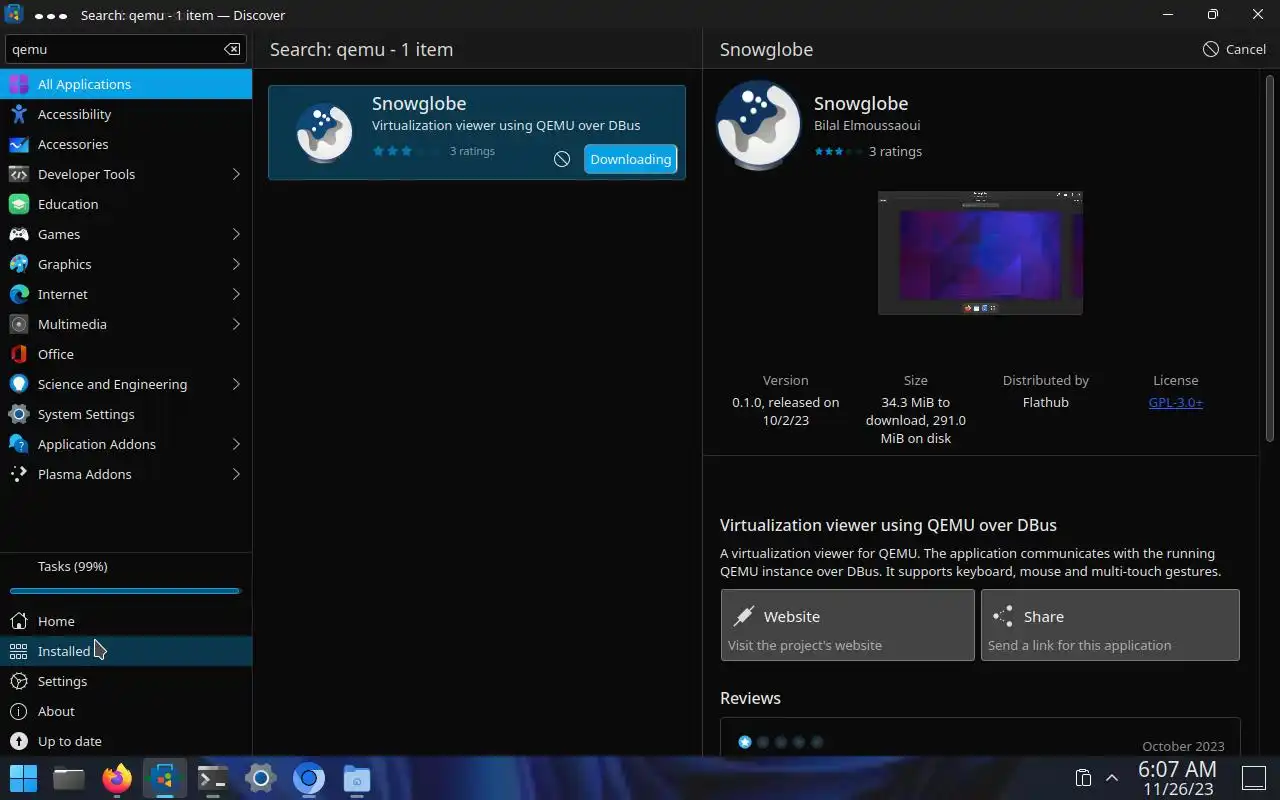Select the Application Addons icon
The image size is (1280, 800).
(18, 444)
